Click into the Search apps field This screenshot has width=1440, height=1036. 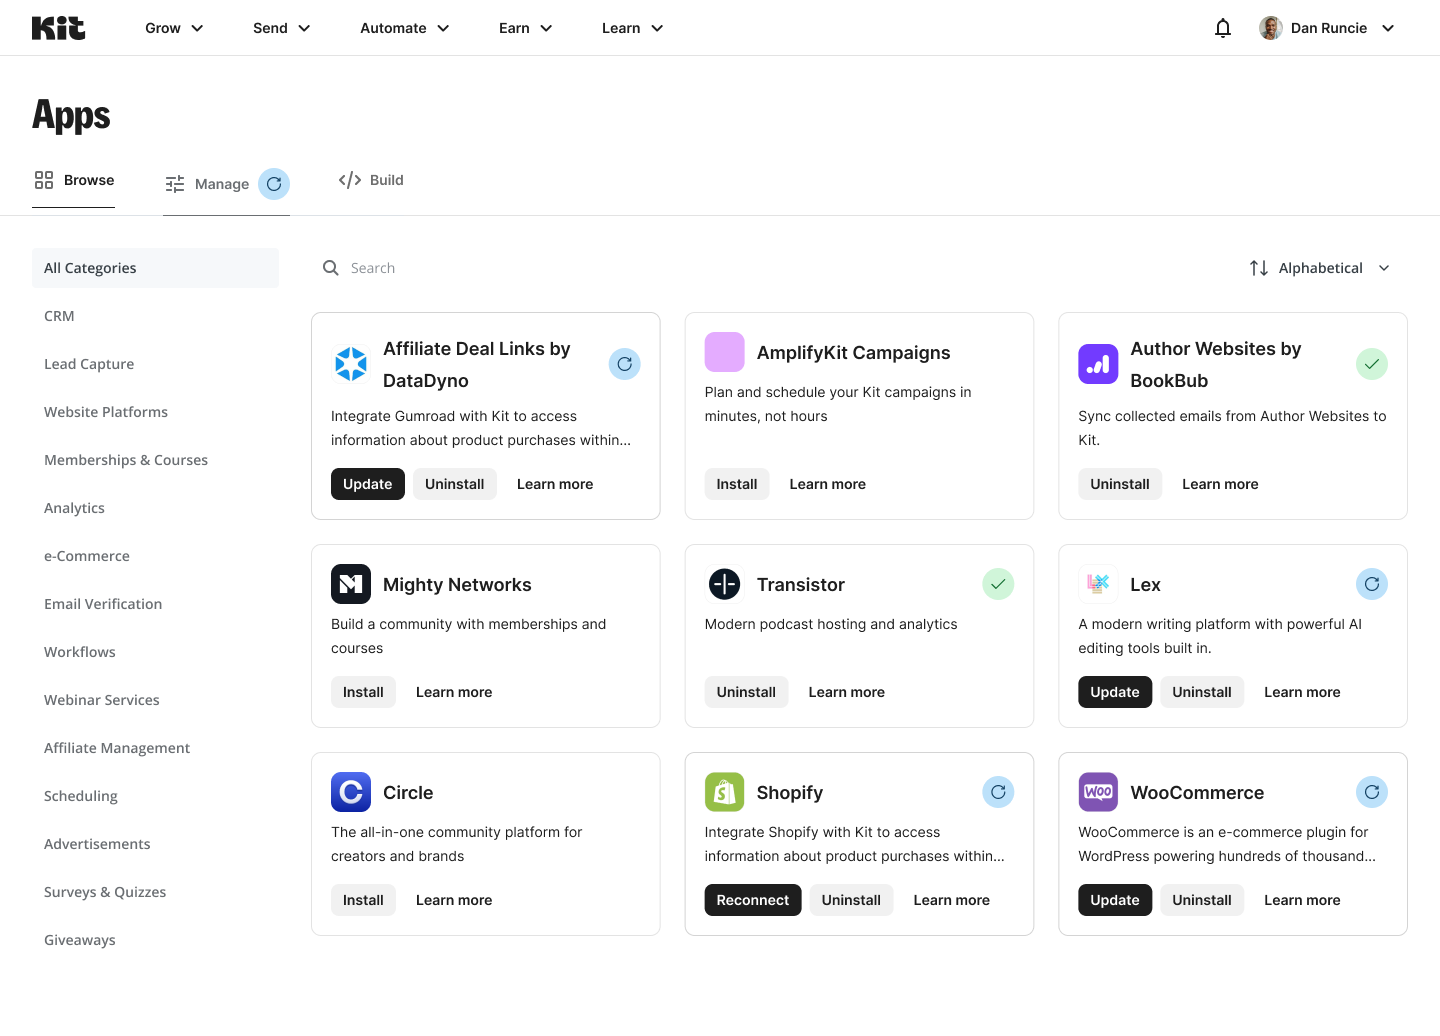pyautogui.click(x=770, y=268)
